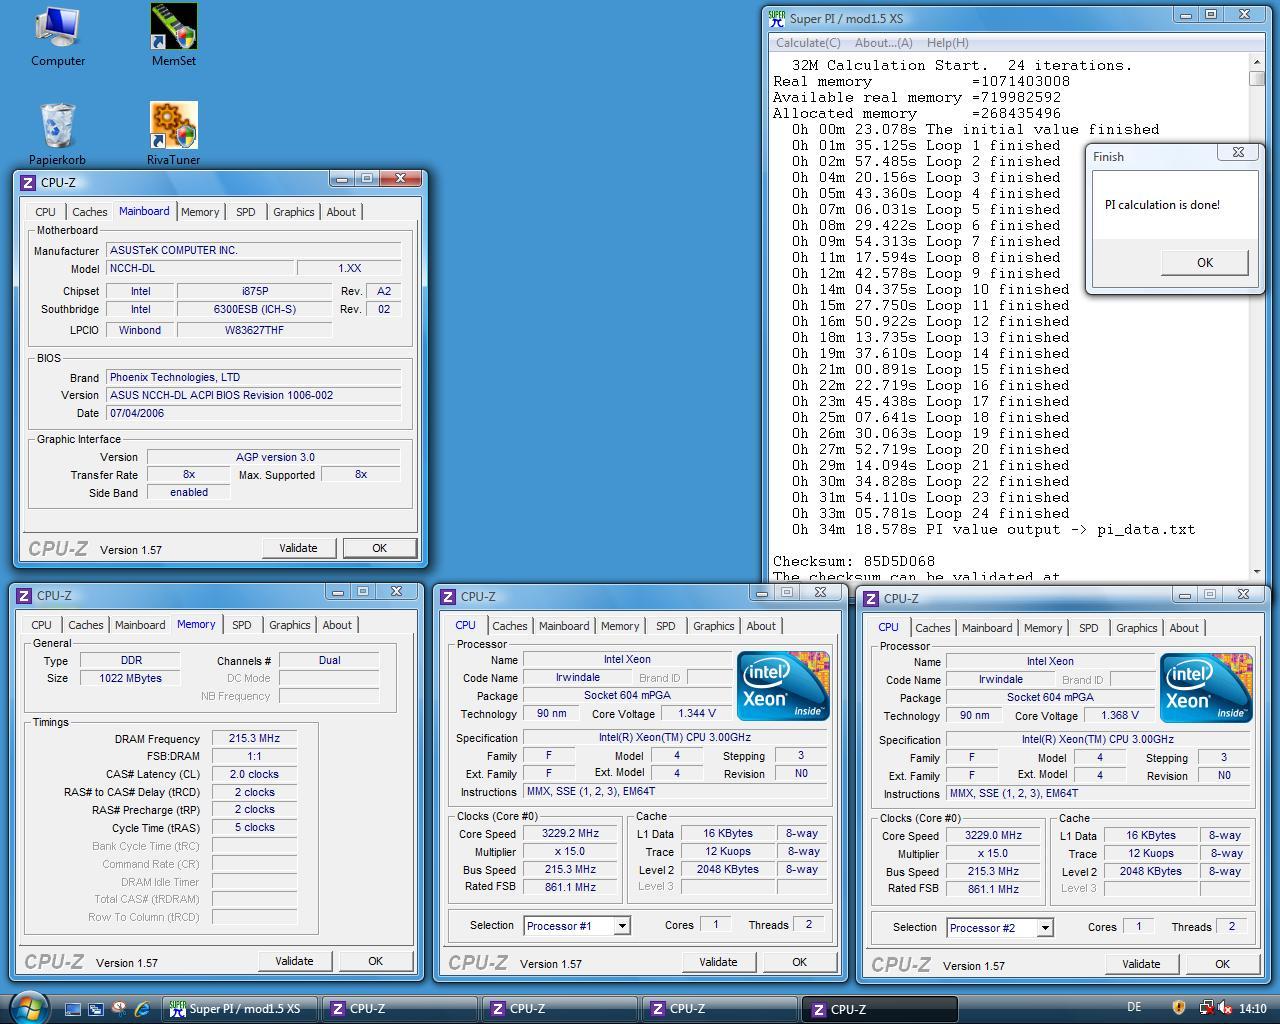Open About tab in Mainboard CPU-Z window
Viewport: 1280px width, 1024px height.
click(x=341, y=212)
